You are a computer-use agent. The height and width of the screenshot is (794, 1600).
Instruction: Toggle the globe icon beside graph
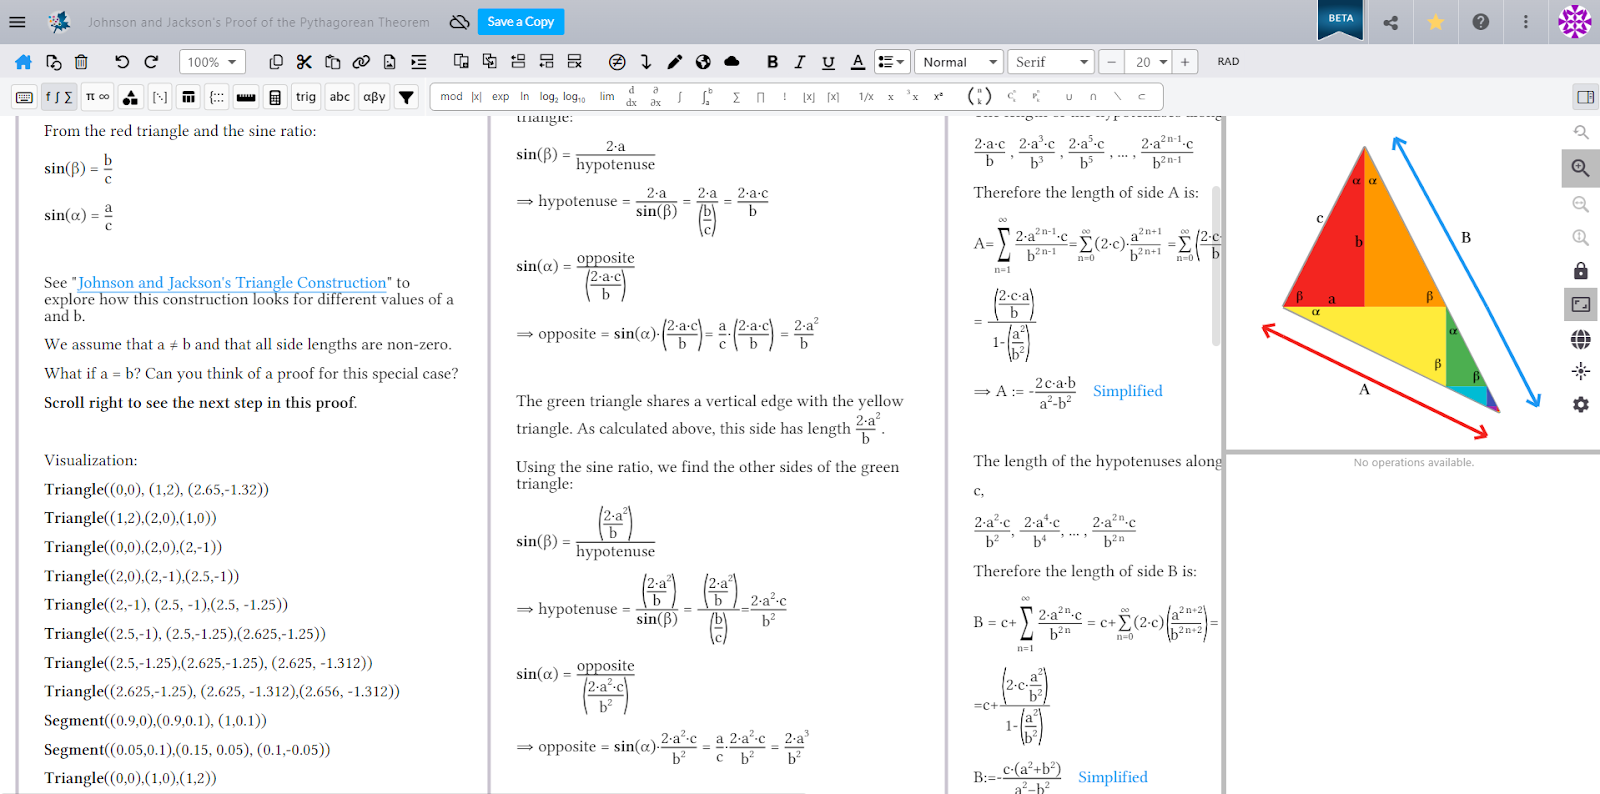click(x=1581, y=339)
